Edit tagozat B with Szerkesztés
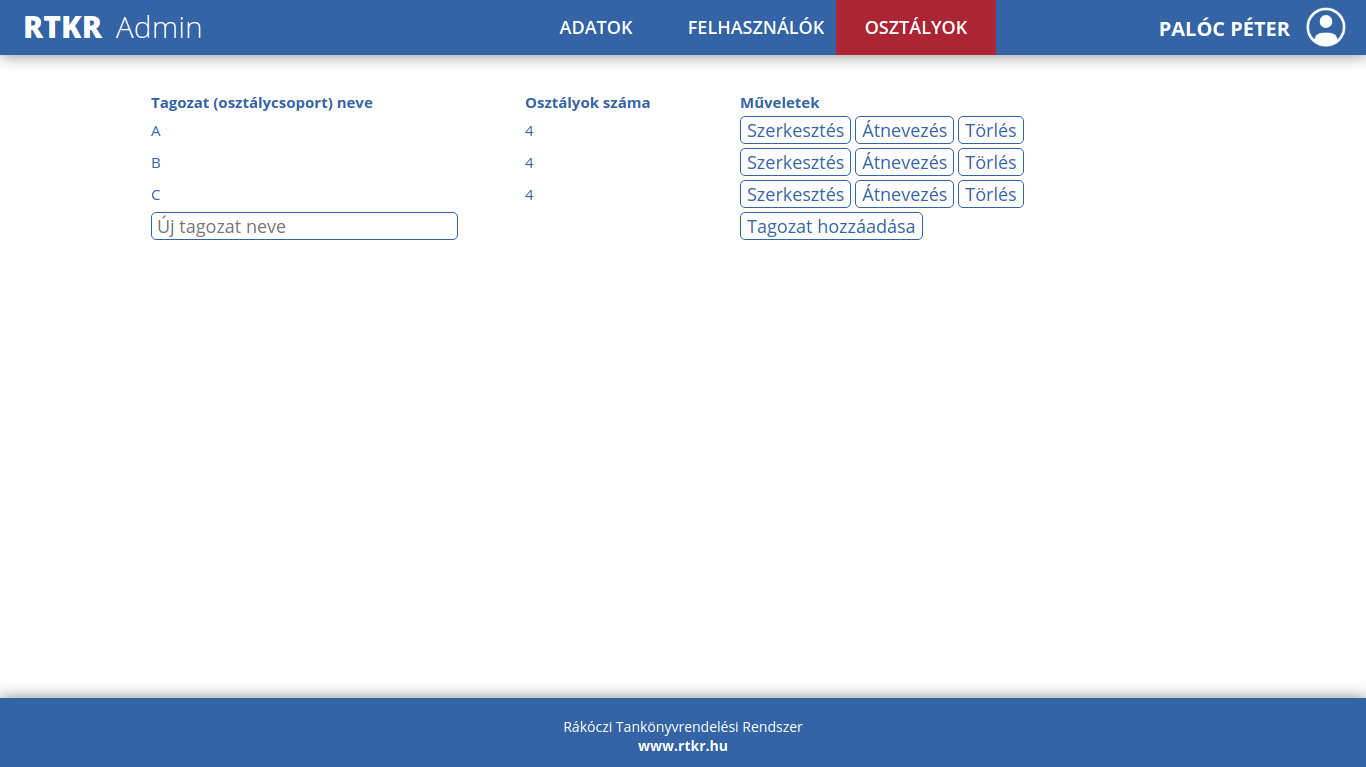The height and width of the screenshot is (767, 1366). pos(795,162)
